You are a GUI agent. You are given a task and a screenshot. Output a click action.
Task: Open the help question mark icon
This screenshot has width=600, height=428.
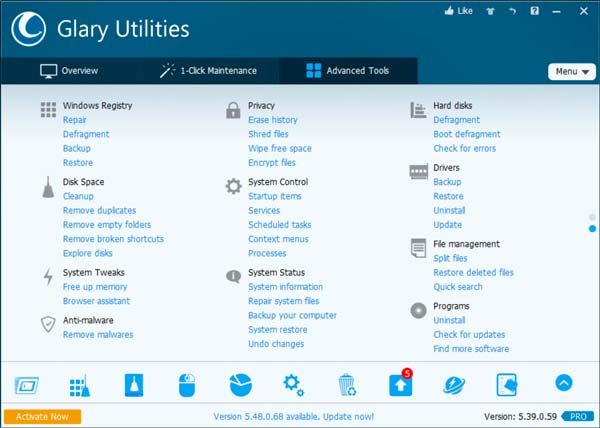[535, 11]
